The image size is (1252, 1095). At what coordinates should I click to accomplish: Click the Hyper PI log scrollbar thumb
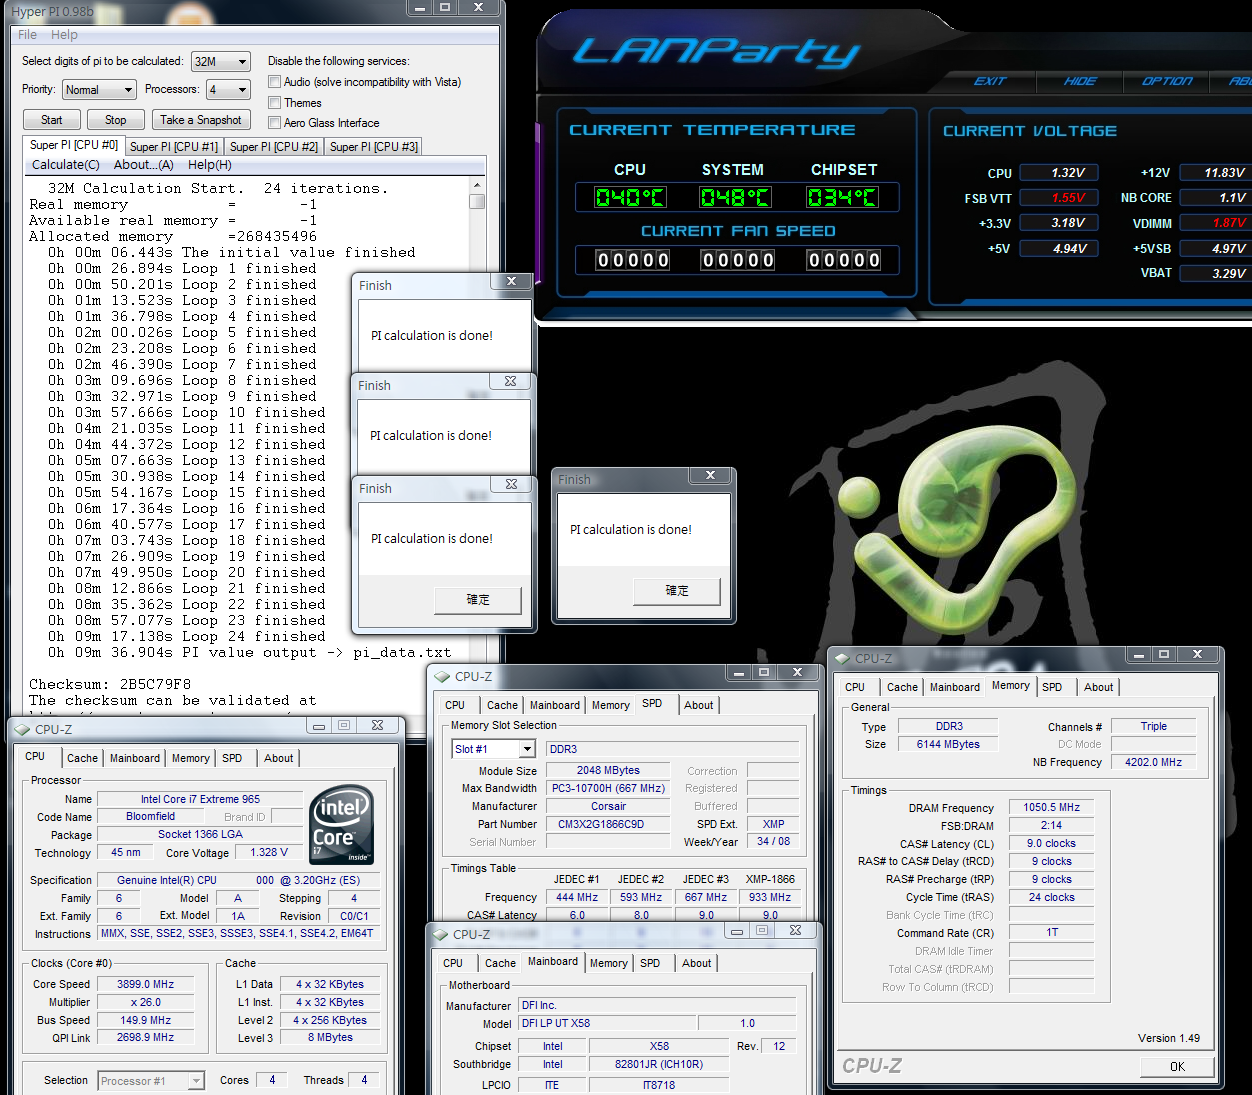tap(477, 202)
